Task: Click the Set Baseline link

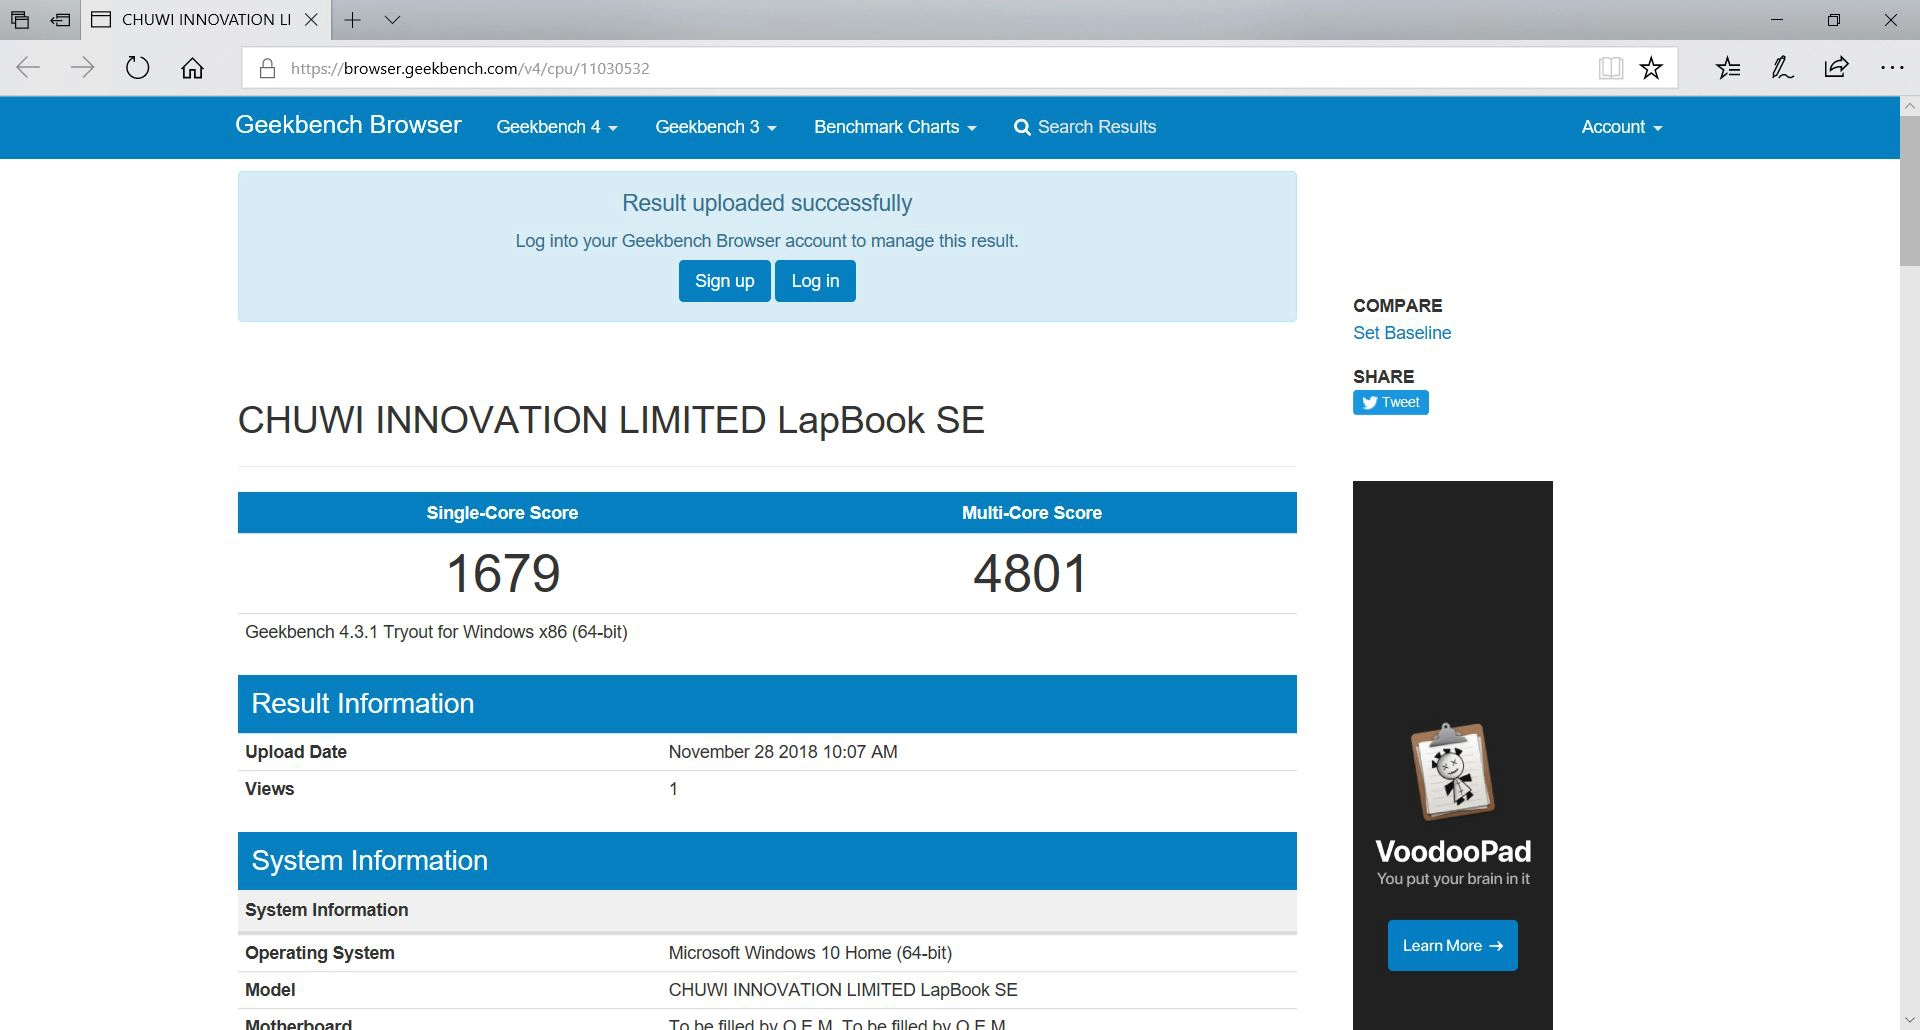Action: pyautogui.click(x=1402, y=333)
